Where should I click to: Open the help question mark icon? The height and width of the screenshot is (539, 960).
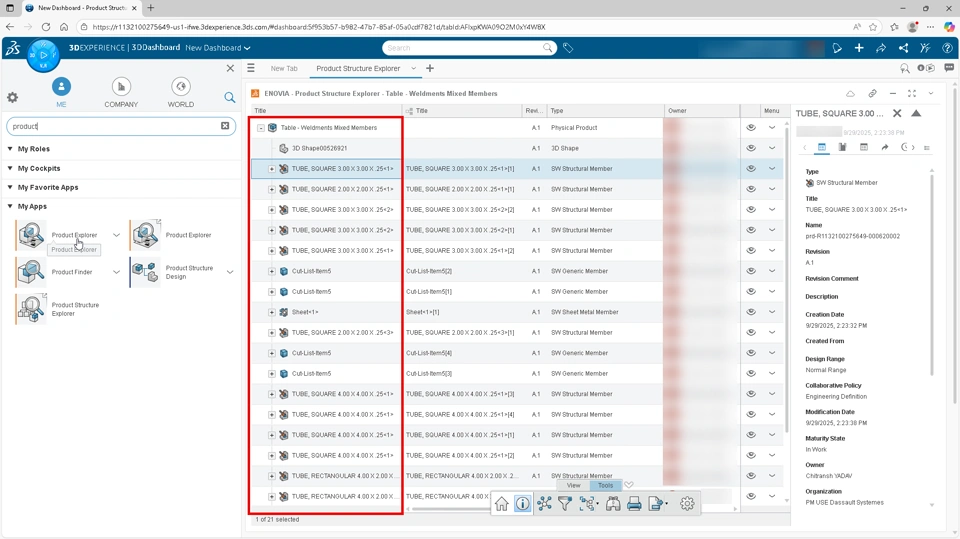[947, 48]
